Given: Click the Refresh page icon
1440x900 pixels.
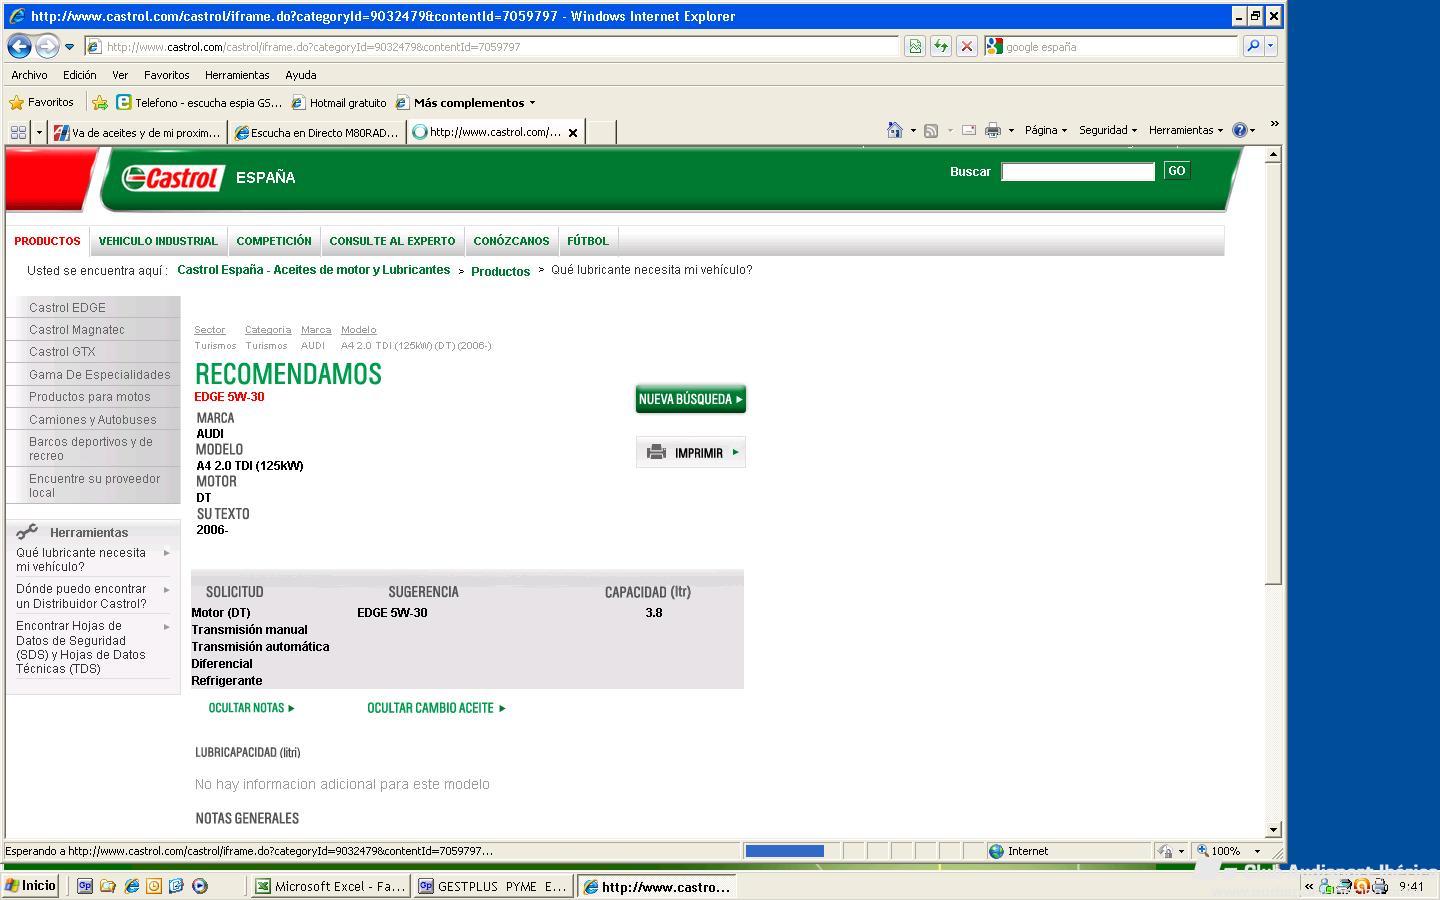Looking at the screenshot, I should coord(941,46).
